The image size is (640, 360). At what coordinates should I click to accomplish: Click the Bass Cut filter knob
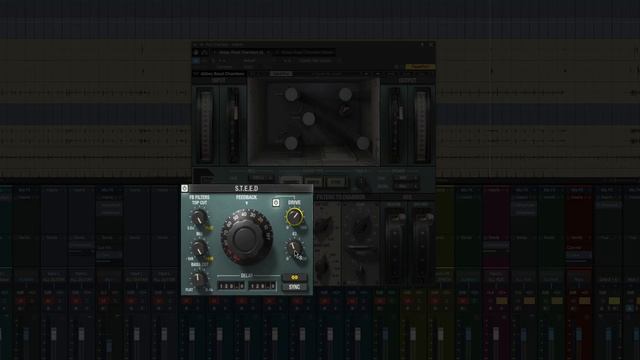(198, 279)
